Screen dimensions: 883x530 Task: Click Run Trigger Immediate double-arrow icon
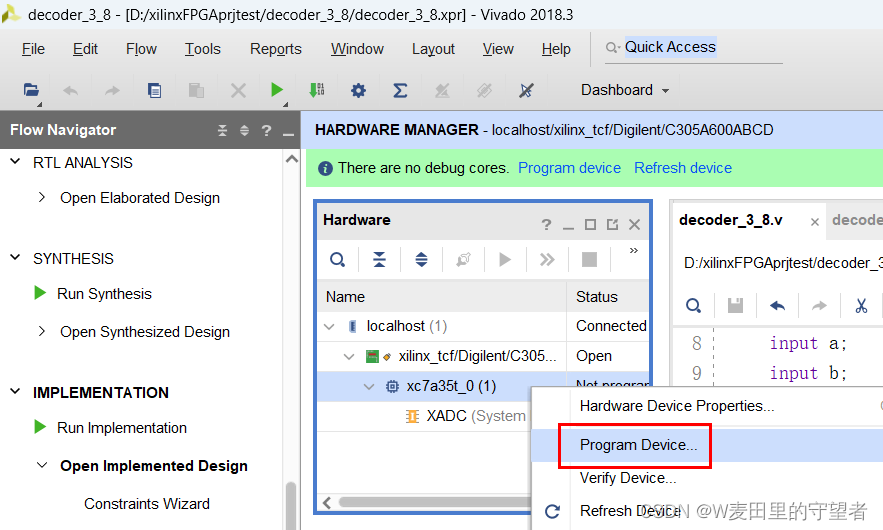547,260
